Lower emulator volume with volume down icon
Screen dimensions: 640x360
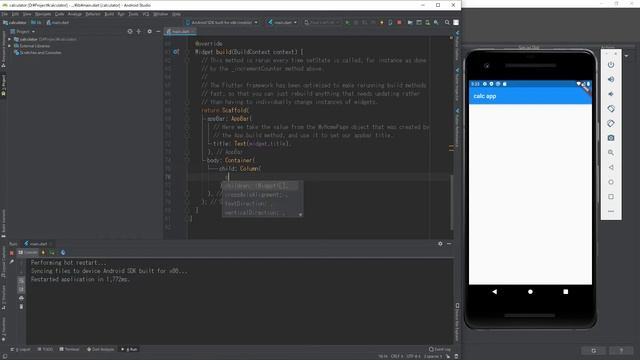[611, 94]
